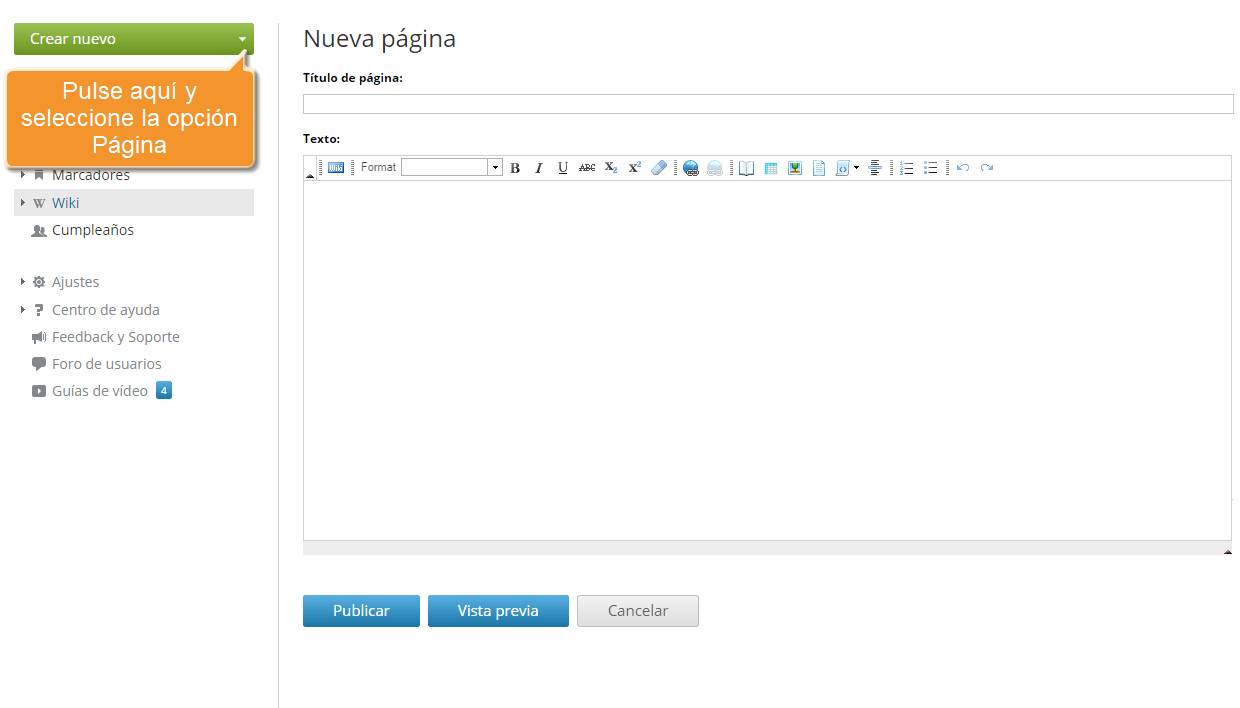This screenshot has width=1240, height=708.
Task: Click the Título de página input field
Action: click(768, 104)
